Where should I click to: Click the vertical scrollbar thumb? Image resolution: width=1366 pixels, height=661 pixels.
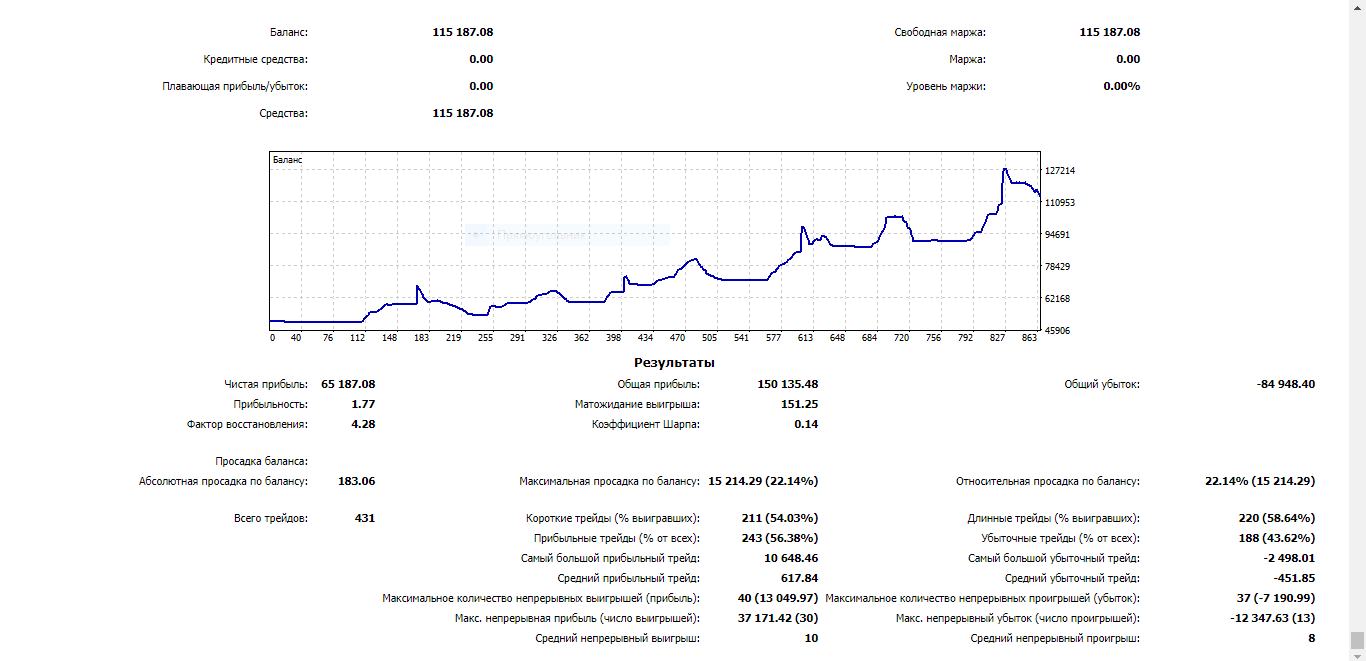(1357, 640)
